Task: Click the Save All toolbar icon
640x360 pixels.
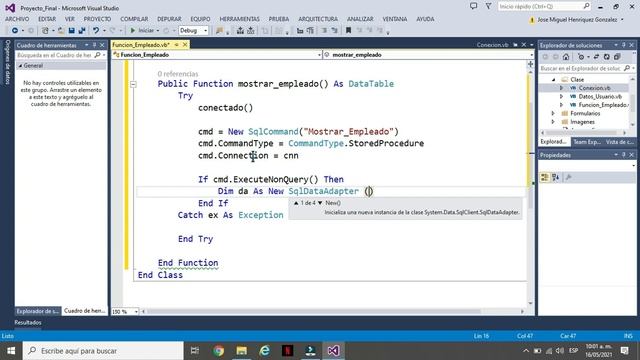Action: pyautogui.click(x=82, y=31)
